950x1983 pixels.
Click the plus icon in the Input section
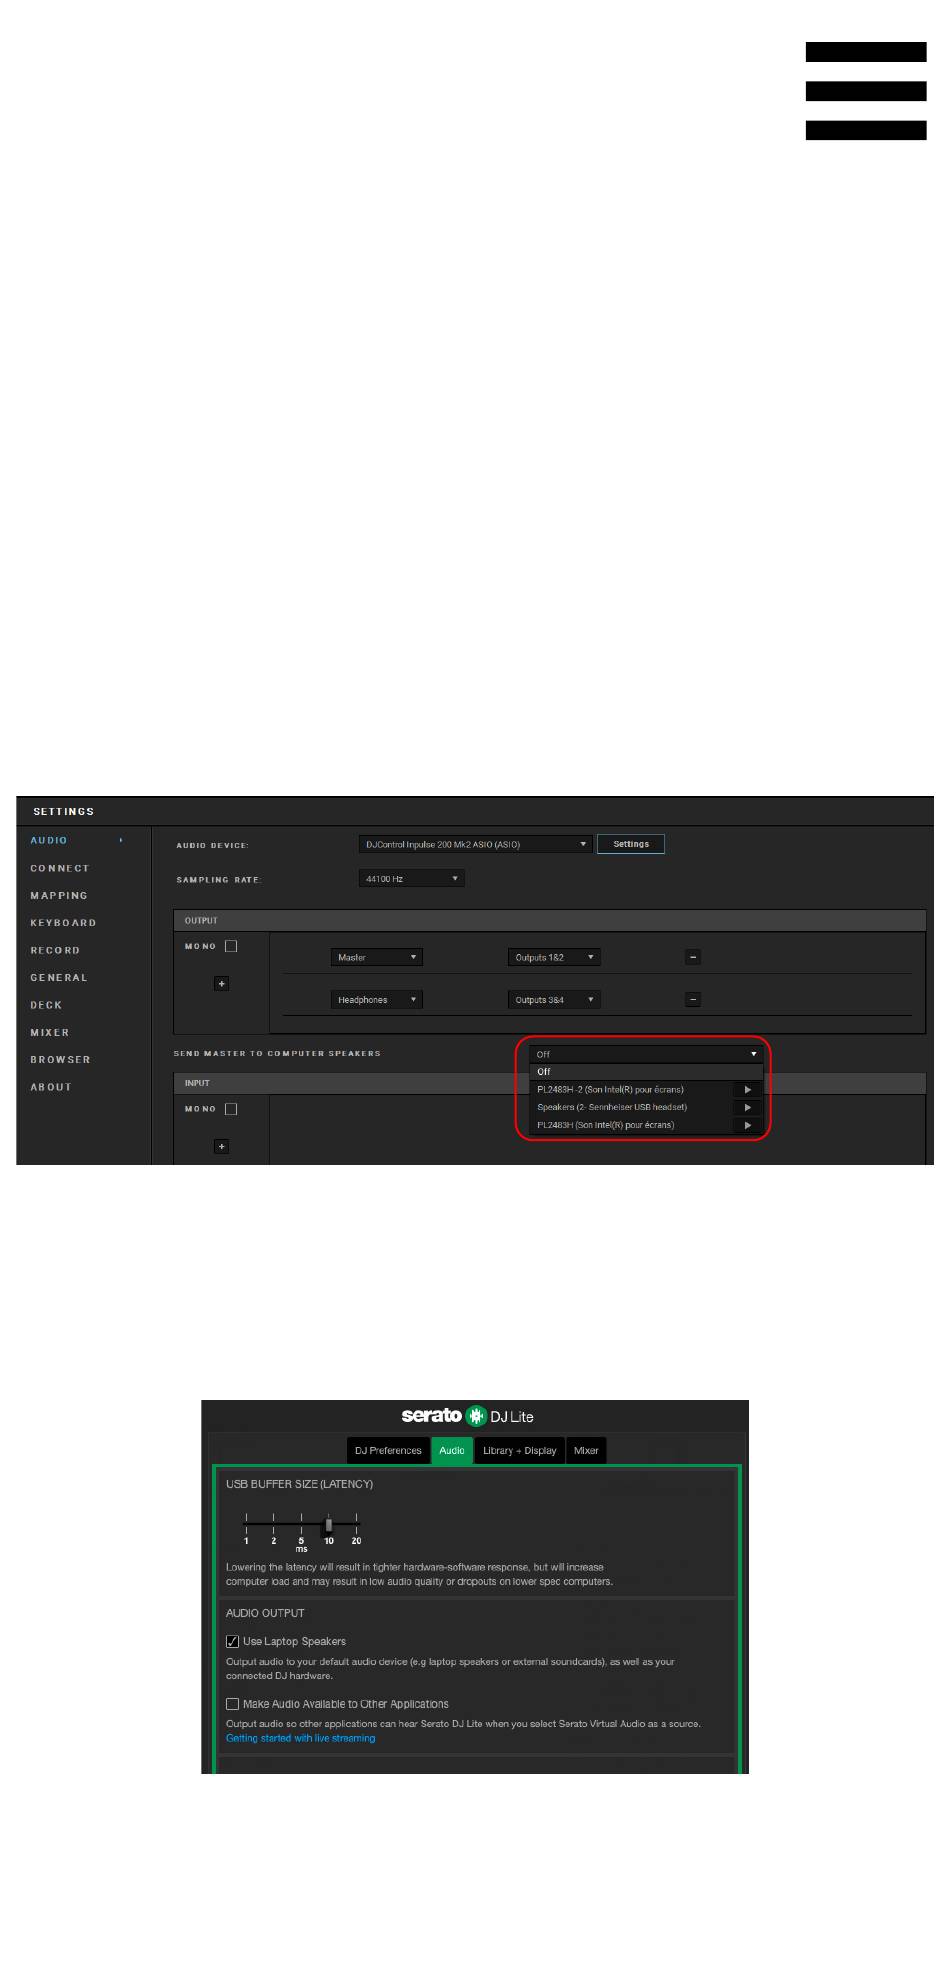[222, 1146]
